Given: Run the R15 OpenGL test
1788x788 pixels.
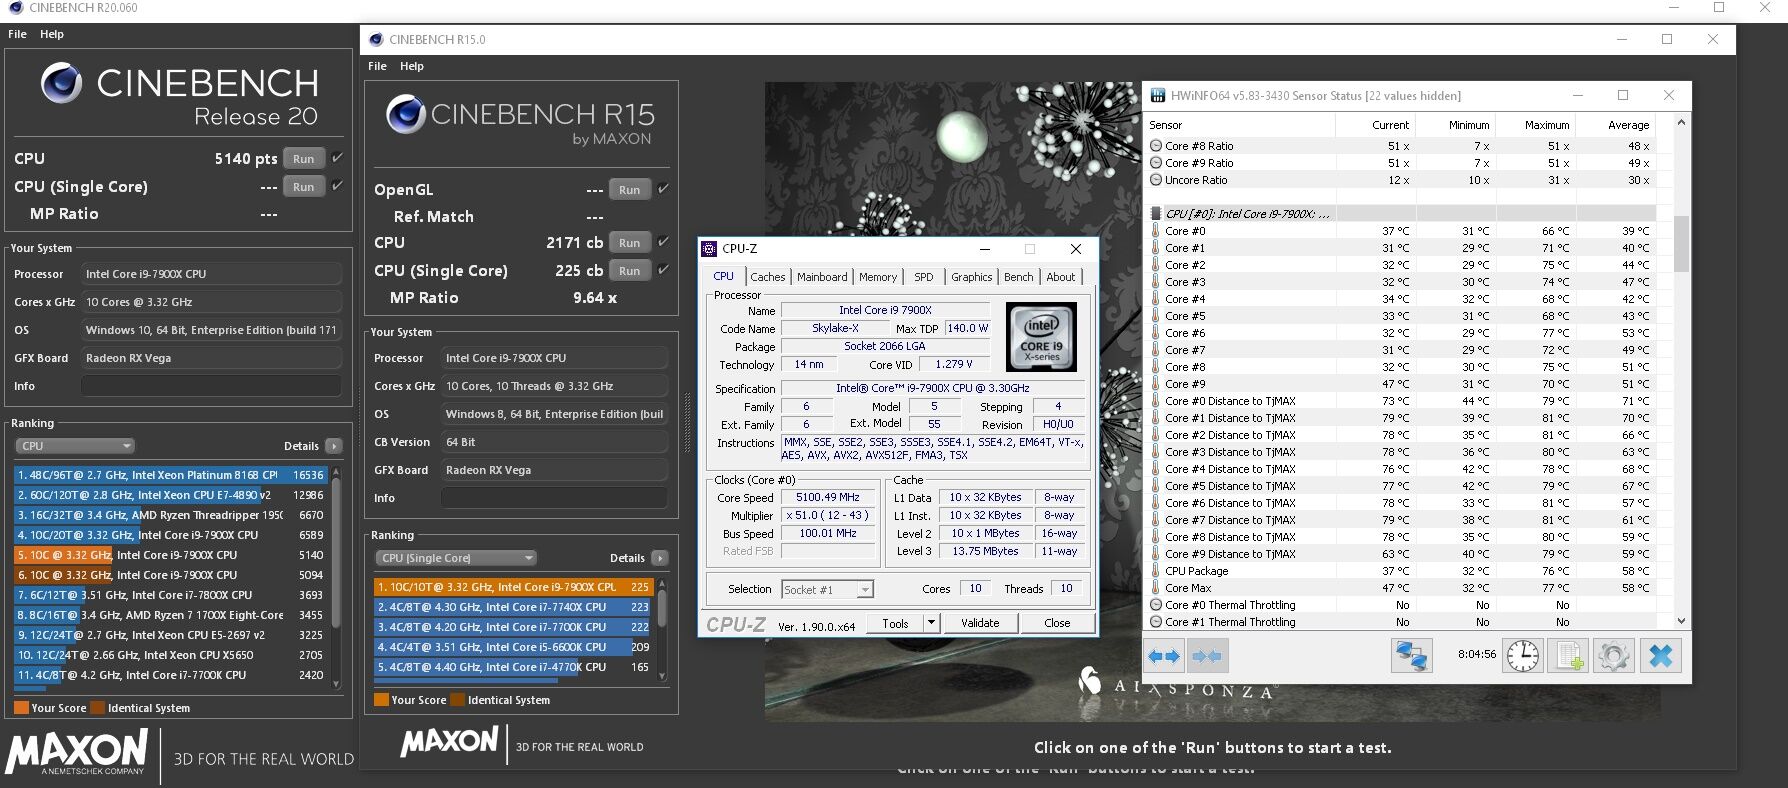Looking at the screenshot, I should 630,190.
